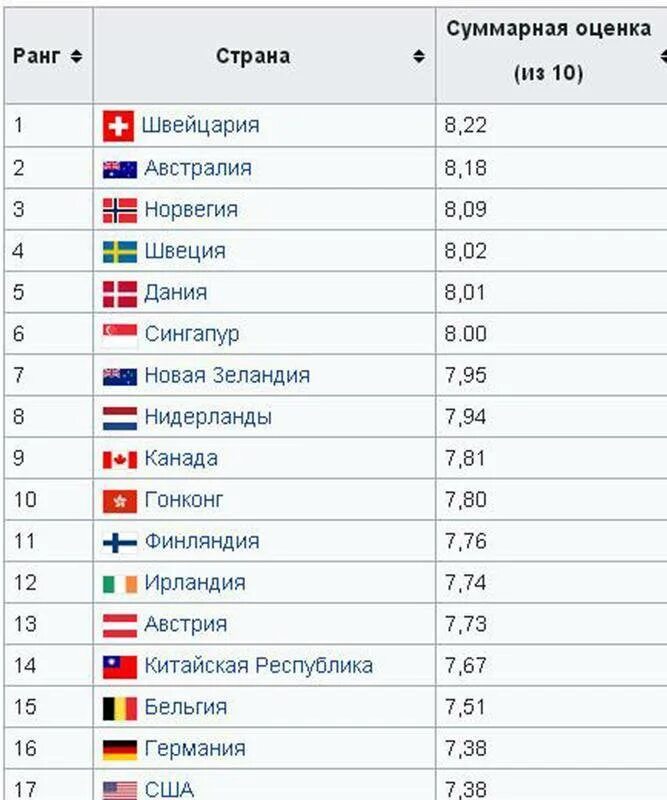Click the Singapore flag icon
Image resolution: width=667 pixels, height=800 pixels.
coord(120,335)
